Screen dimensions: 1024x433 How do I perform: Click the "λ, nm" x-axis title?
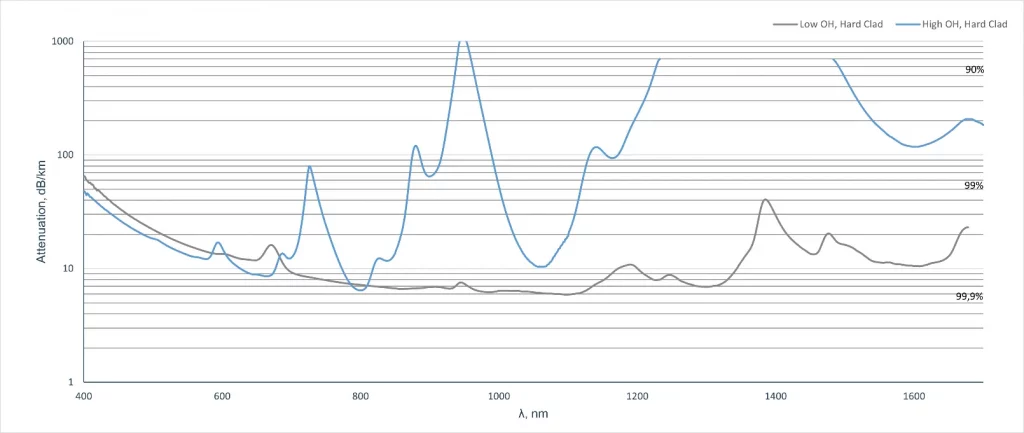(x=533, y=413)
